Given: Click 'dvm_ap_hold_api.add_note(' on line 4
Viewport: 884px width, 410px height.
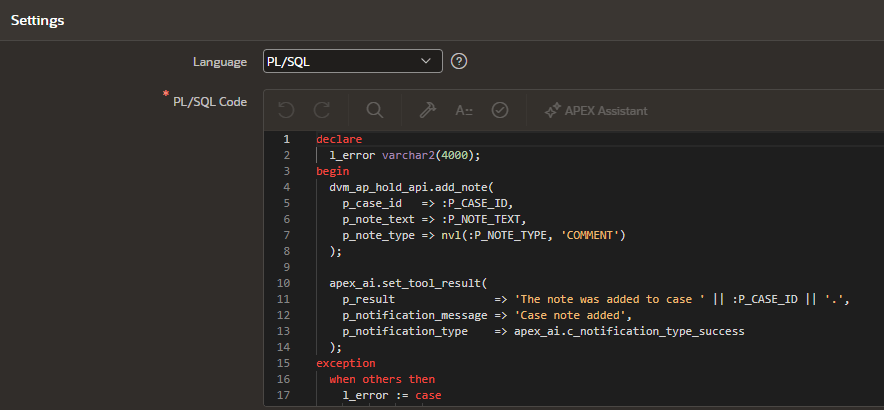Looking at the screenshot, I should click(412, 187).
